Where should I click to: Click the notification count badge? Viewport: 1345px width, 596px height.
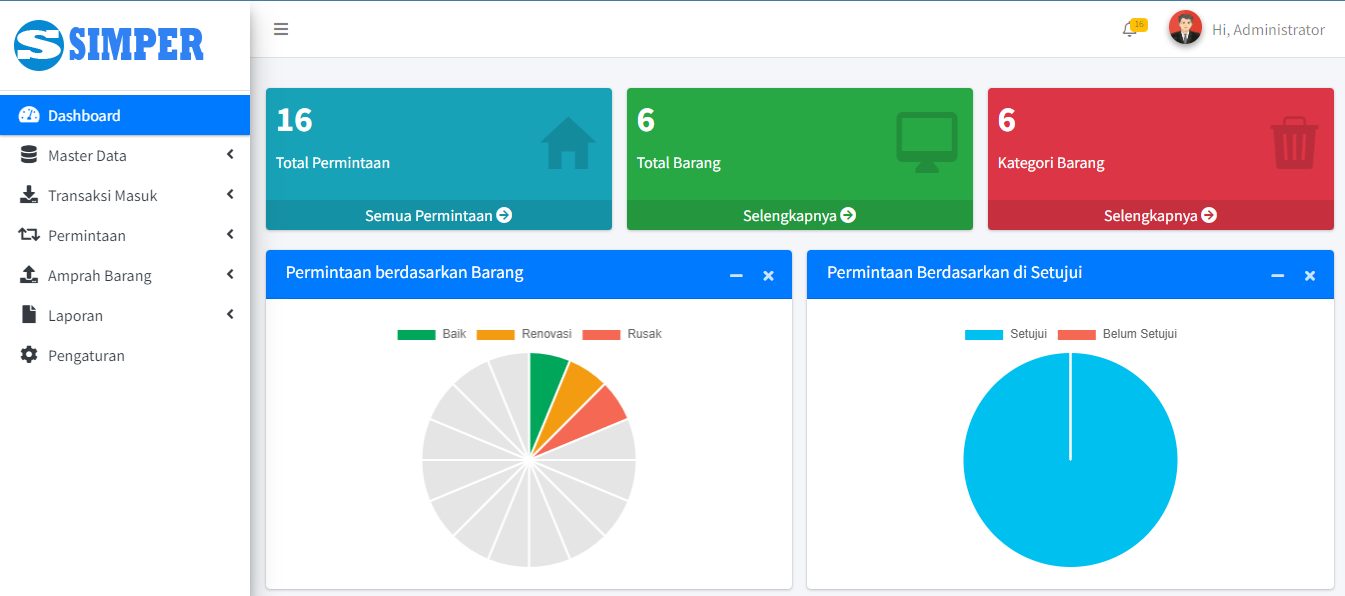click(x=1139, y=24)
